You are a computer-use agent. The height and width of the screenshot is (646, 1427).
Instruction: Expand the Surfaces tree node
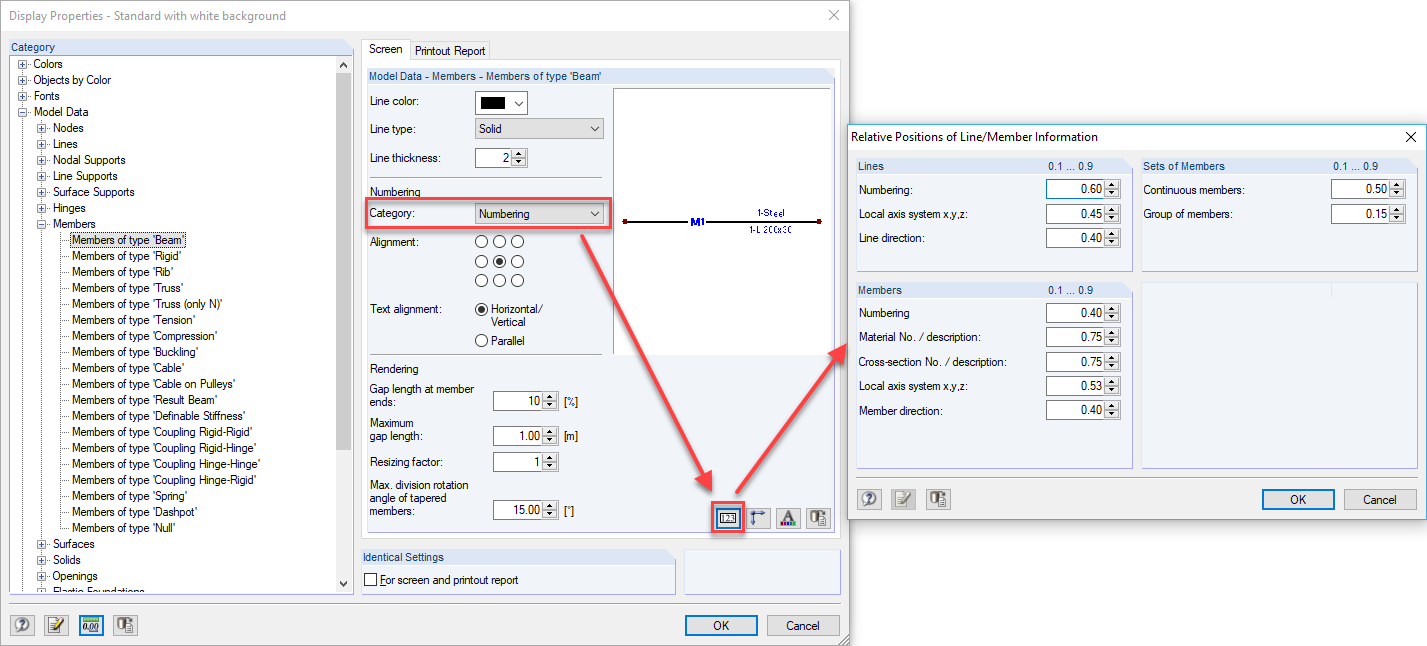coord(42,544)
